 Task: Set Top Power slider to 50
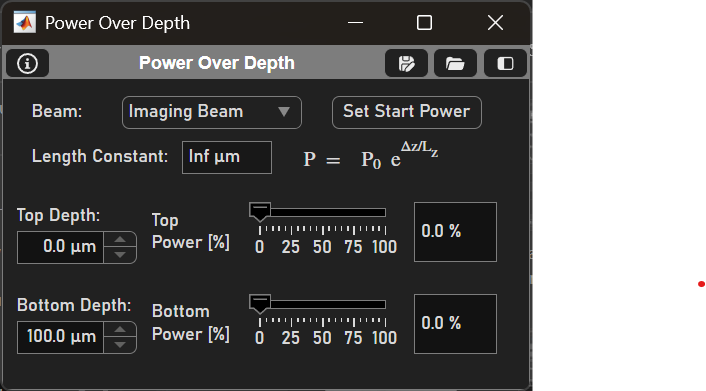322,213
